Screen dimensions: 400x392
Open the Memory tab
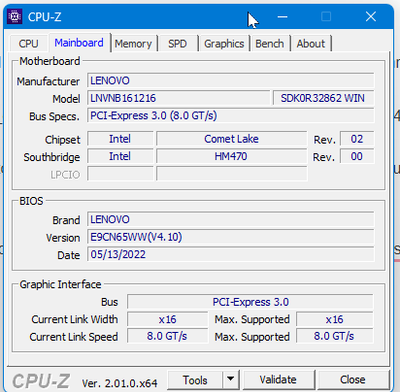pos(133,44)
